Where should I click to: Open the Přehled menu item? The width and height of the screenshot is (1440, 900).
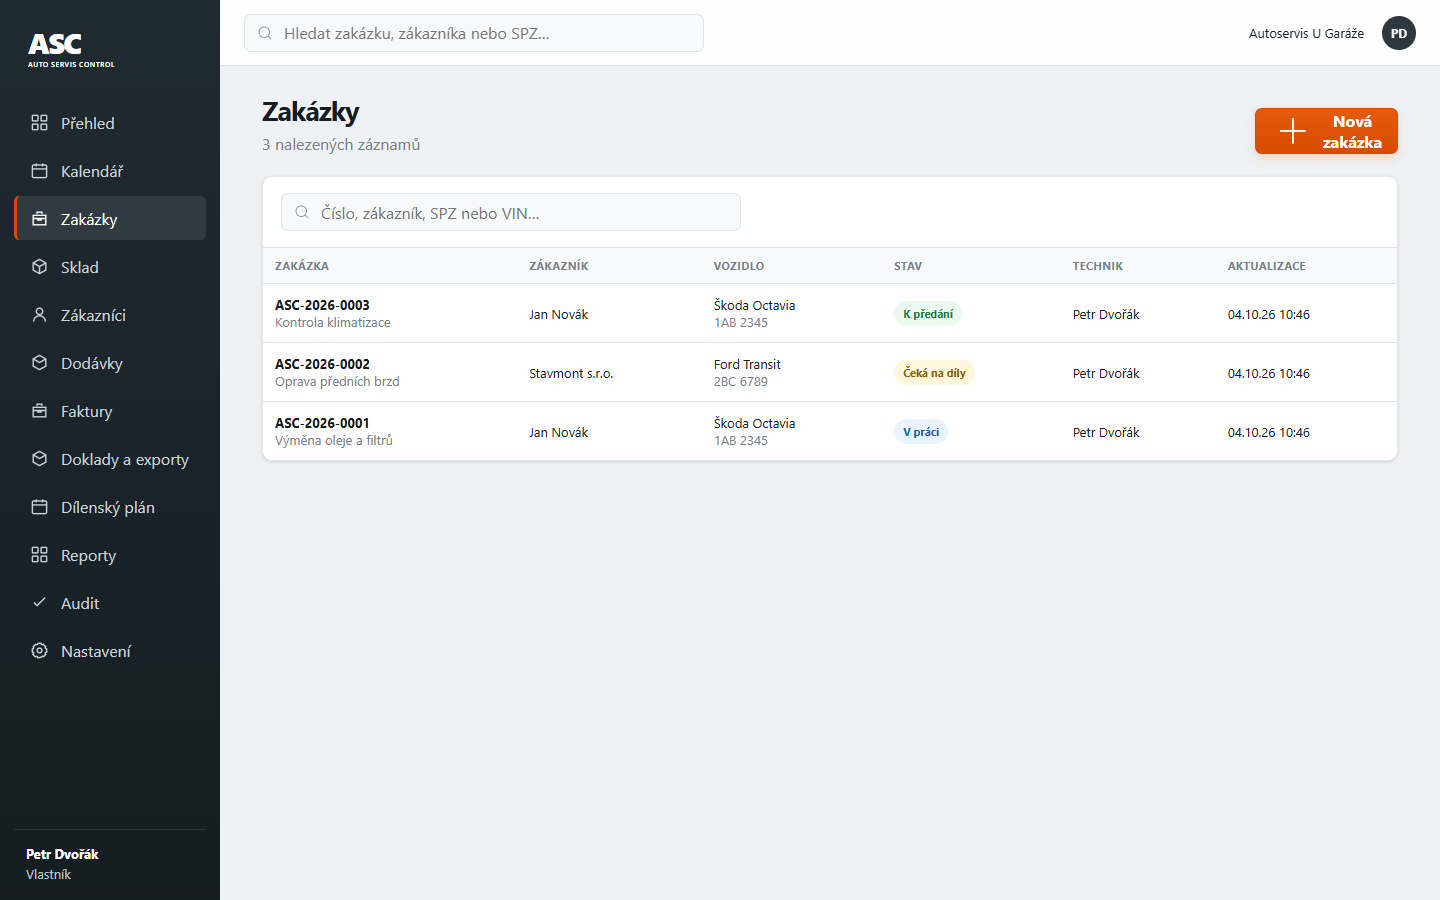[110, 123]
